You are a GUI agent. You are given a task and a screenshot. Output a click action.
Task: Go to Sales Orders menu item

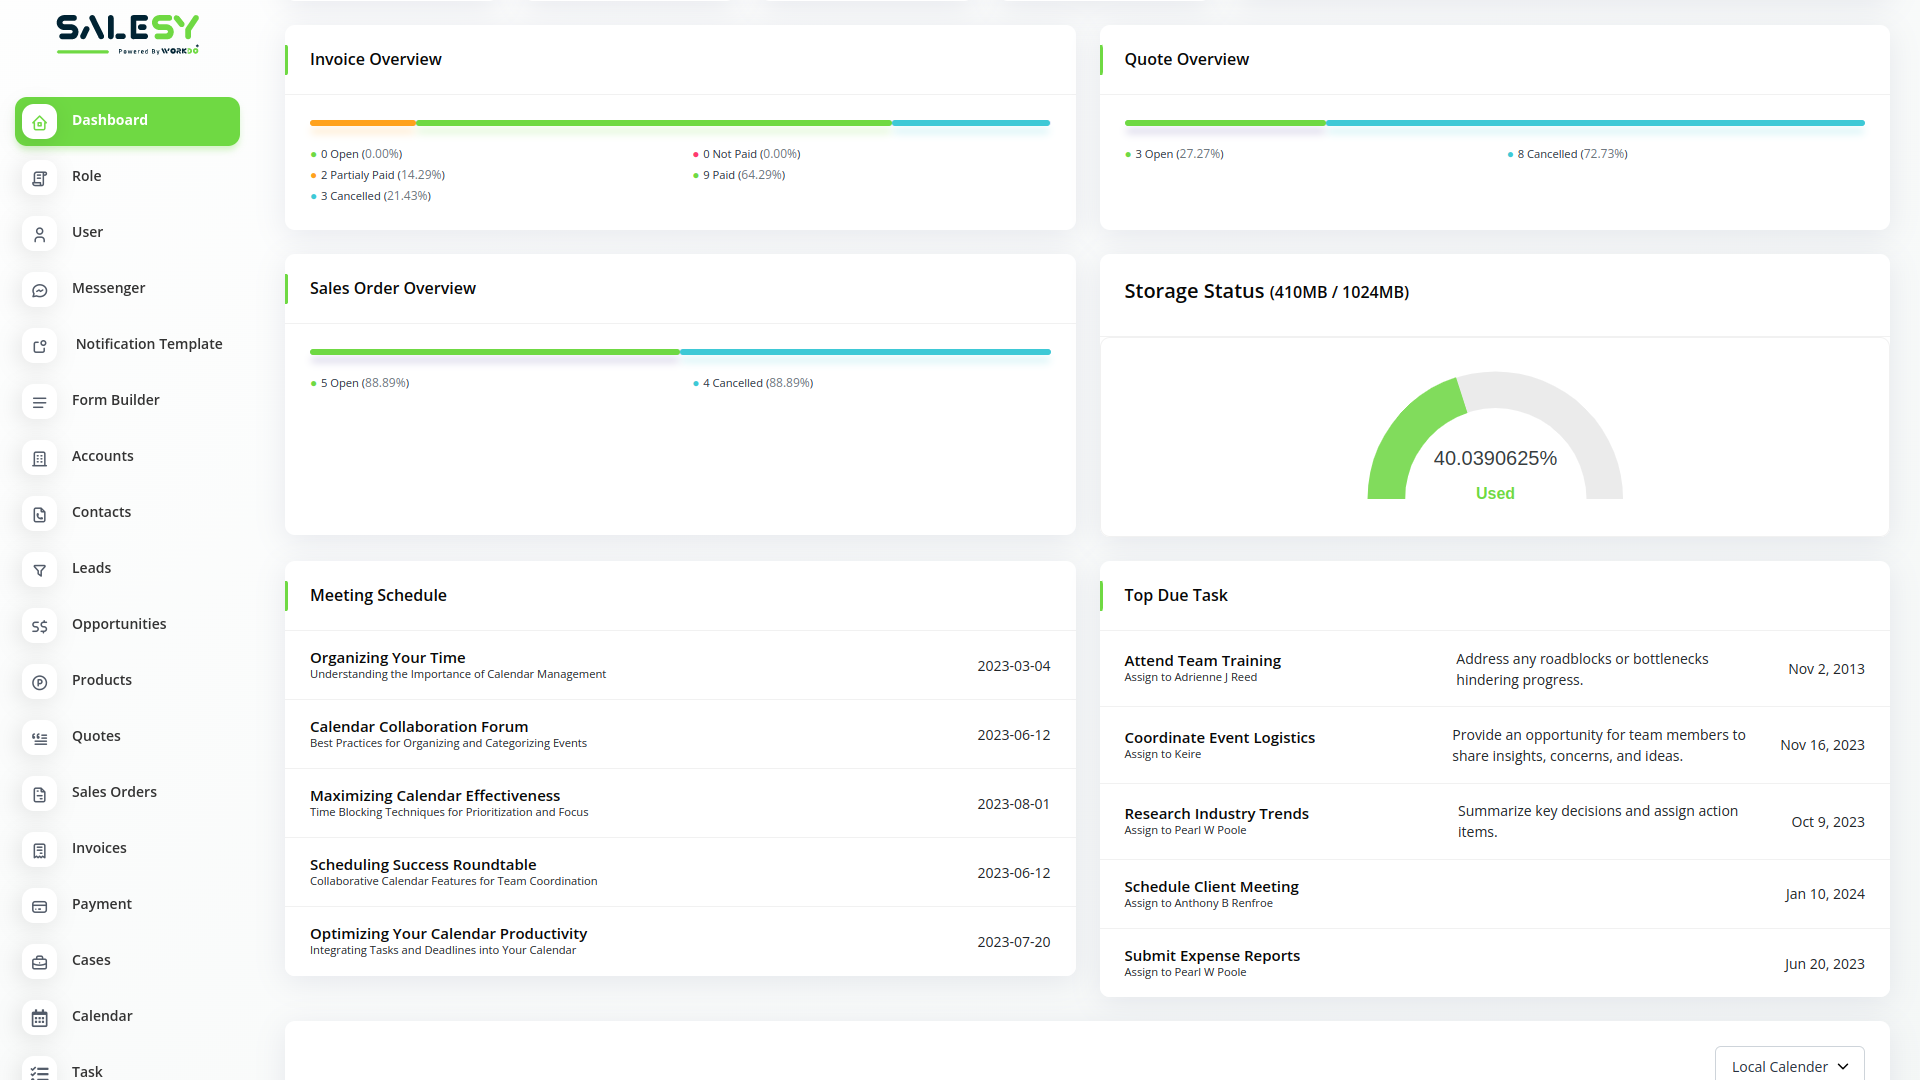click(114, 792)
